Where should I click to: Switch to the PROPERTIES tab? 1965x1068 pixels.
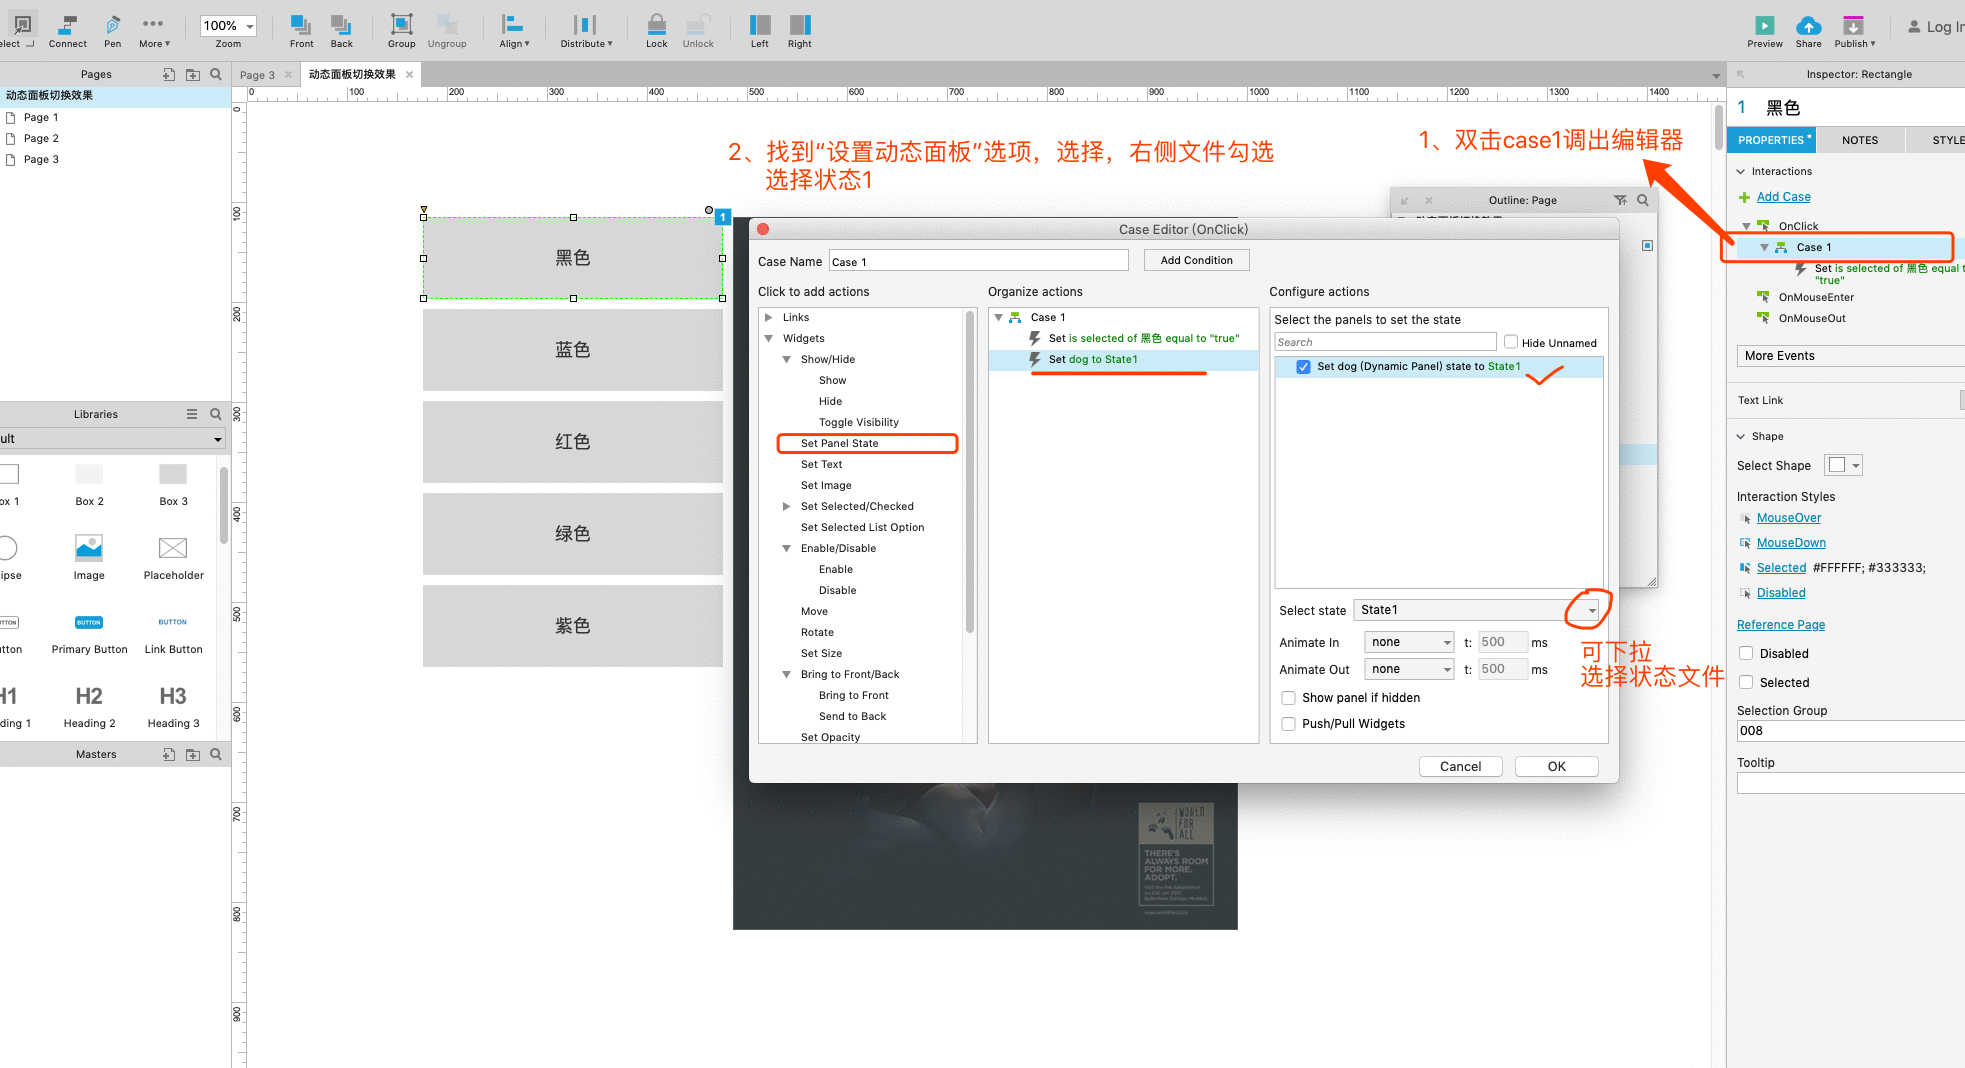coord(1772,140)
